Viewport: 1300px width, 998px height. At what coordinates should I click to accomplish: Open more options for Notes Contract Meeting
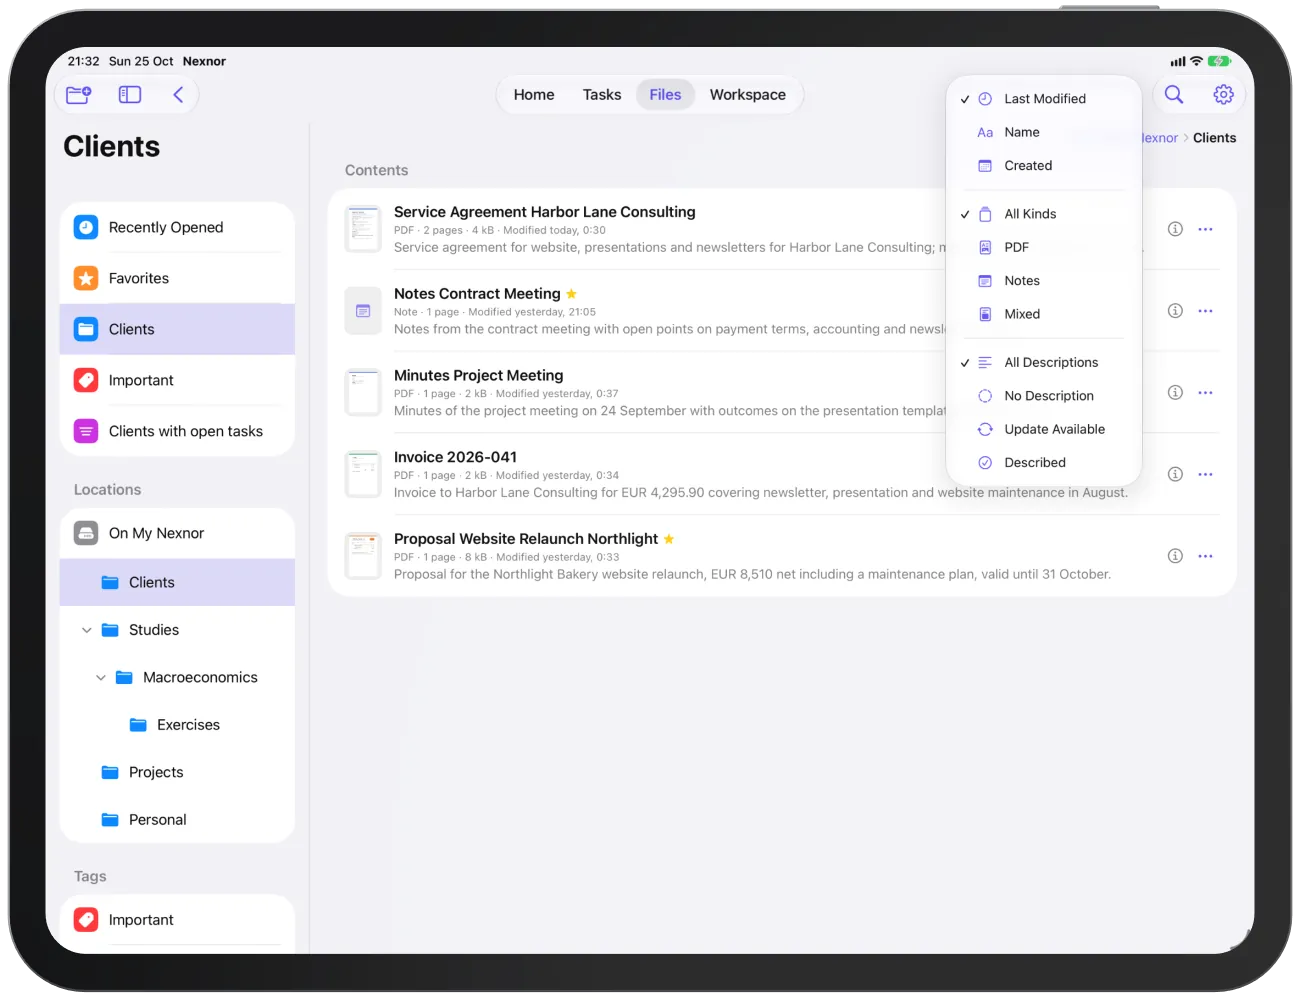(x=1205, y=311)
